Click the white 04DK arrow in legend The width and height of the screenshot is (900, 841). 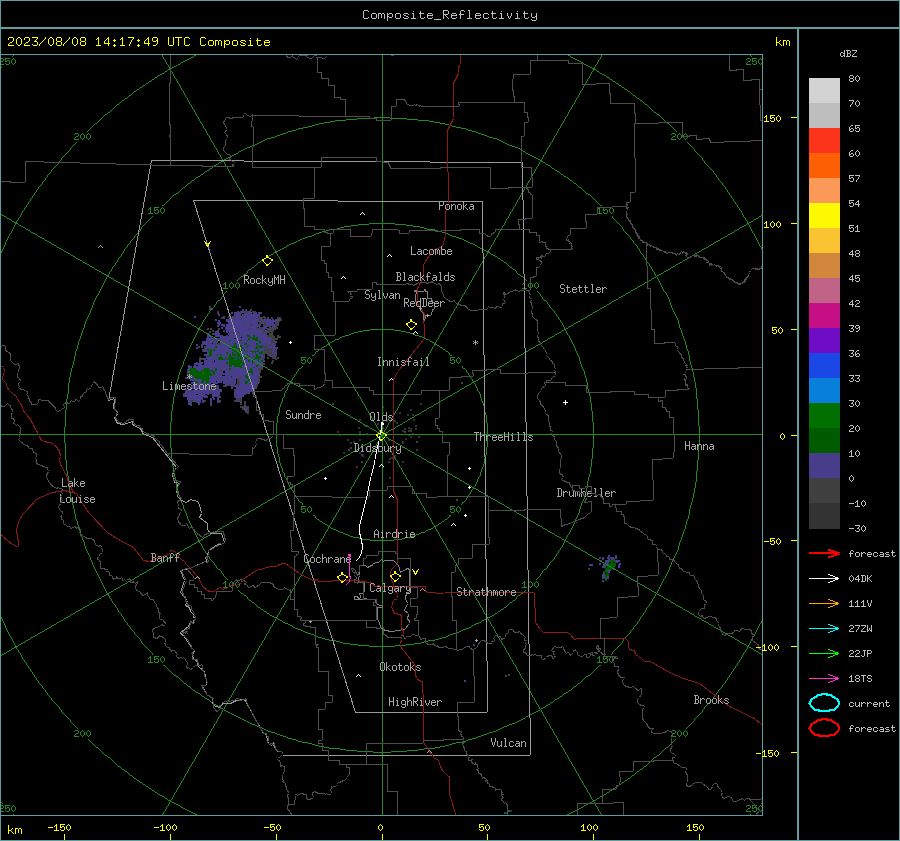pos(824,579)
